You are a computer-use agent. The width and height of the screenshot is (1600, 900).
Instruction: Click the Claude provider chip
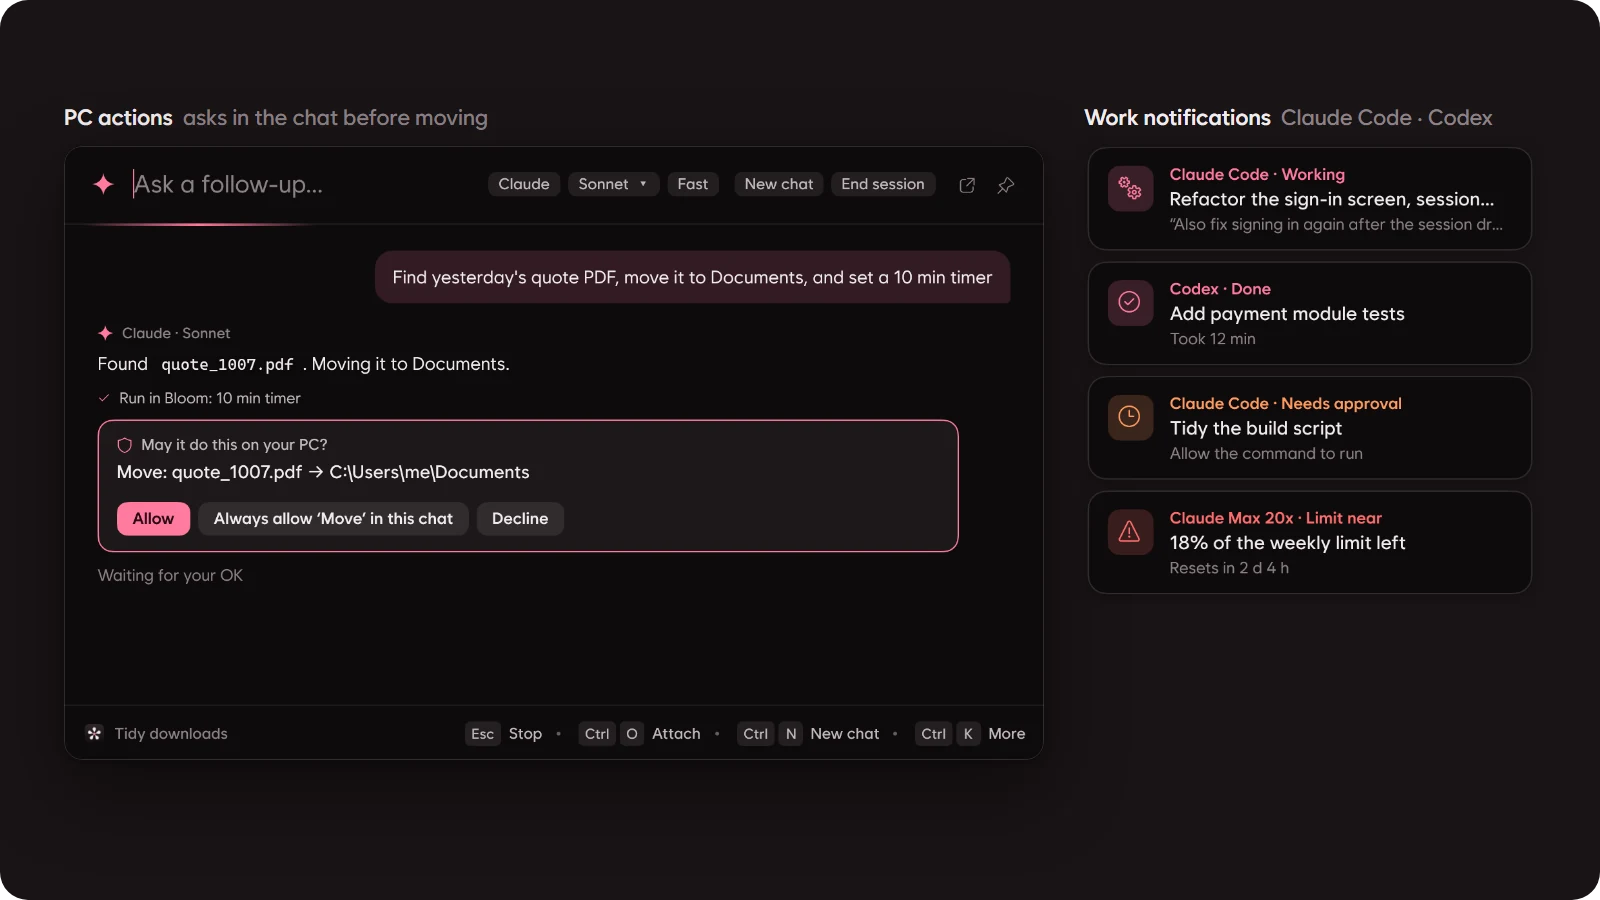coord(524,184)
